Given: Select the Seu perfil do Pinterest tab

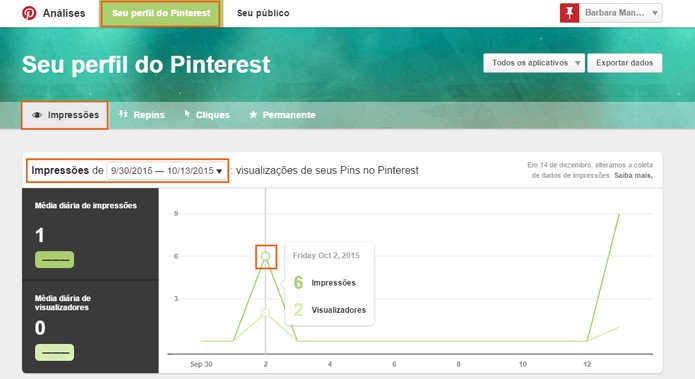Looking at the screenshot, I should [x=161, y=13].
